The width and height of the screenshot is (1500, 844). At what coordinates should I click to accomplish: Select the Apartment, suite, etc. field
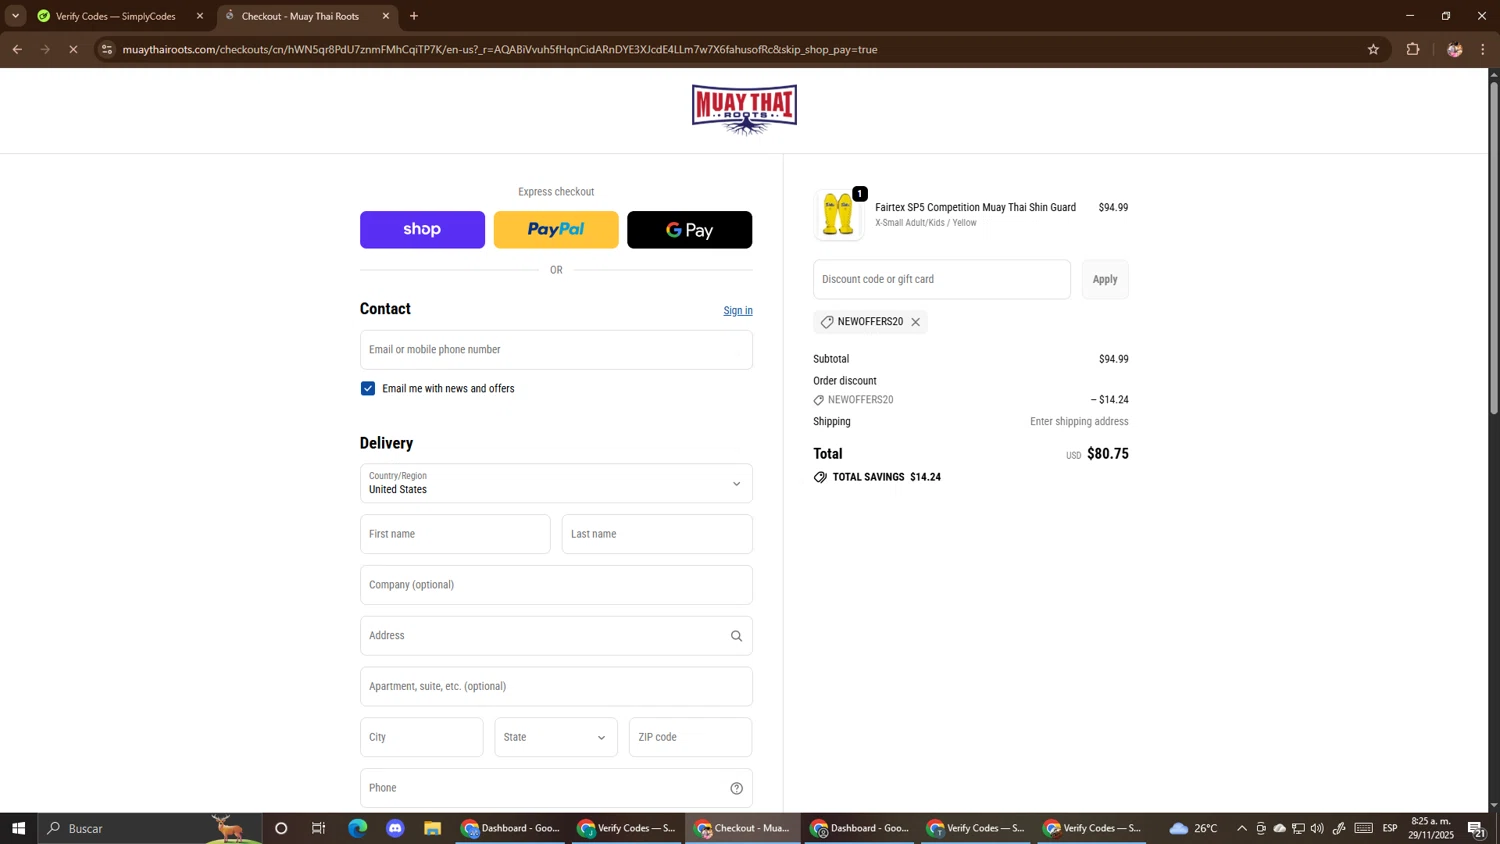tap(556, 687)
